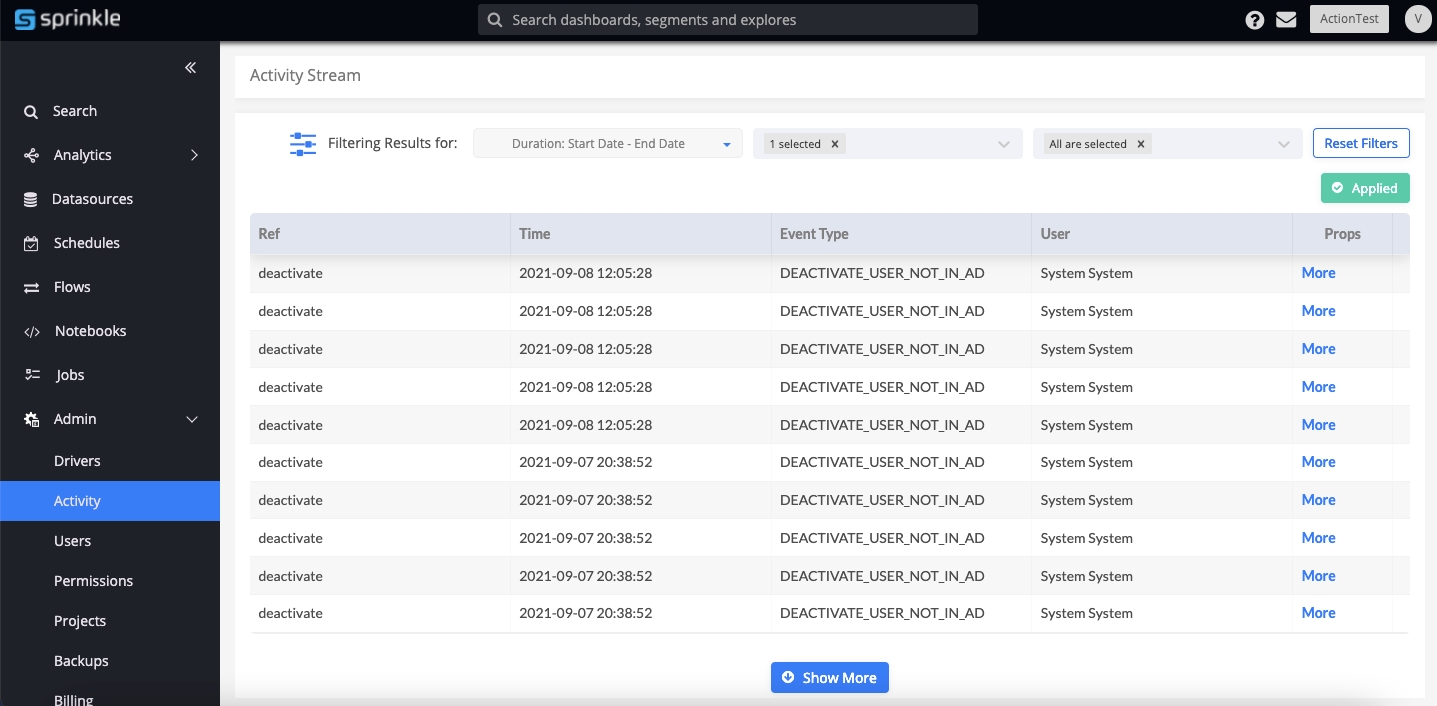Remove the '1 selected' filter tag

click(x=835, y=144)
